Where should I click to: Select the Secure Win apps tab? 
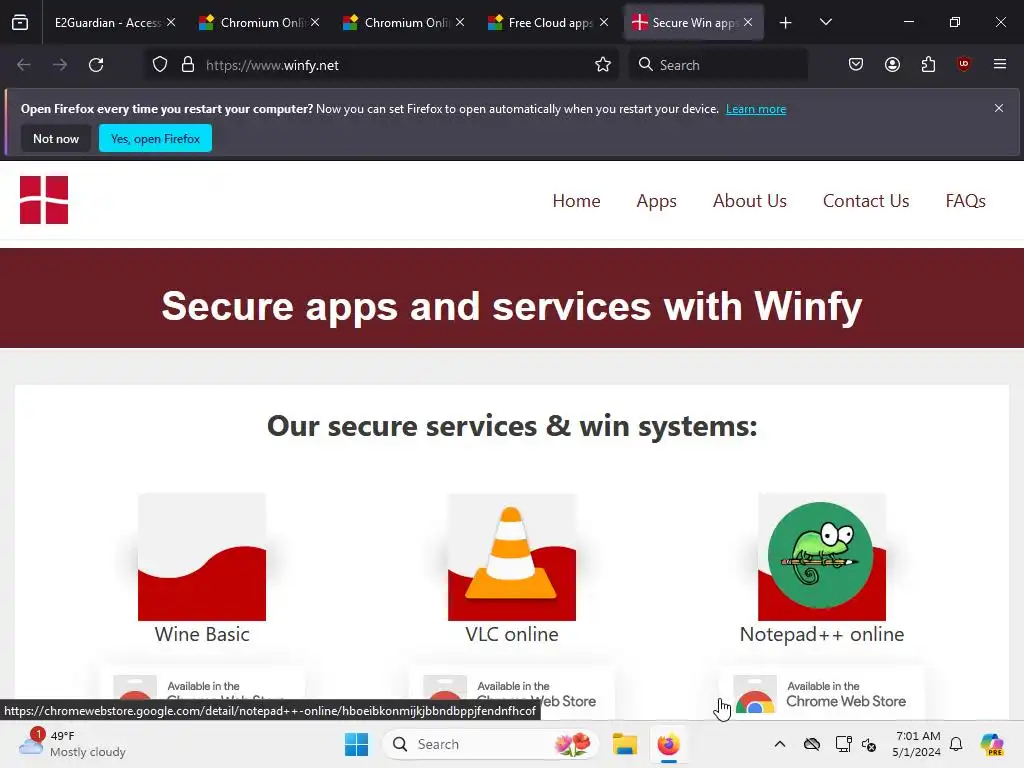point(695,23)
